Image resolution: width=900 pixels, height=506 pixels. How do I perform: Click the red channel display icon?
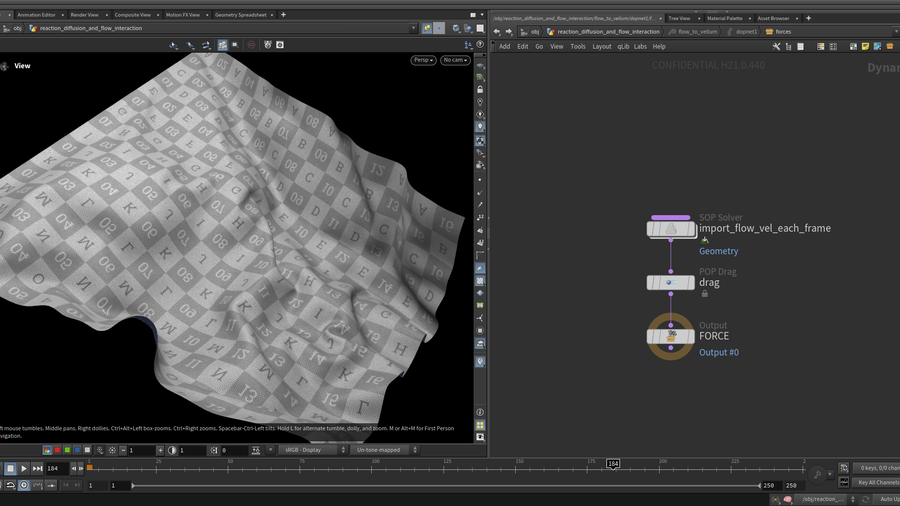57,451
